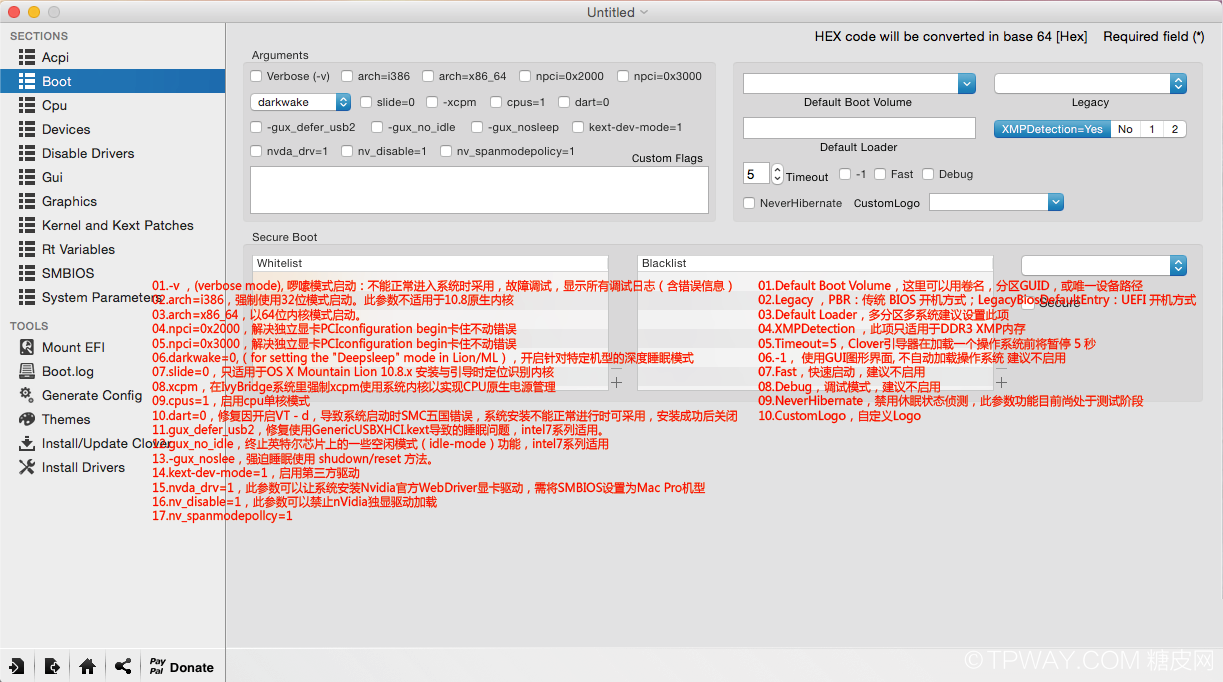Screen dimensions: 1223x682
Task: Click the PayPal Donate button
Action: pyautogui.click(x=181, y=667)
